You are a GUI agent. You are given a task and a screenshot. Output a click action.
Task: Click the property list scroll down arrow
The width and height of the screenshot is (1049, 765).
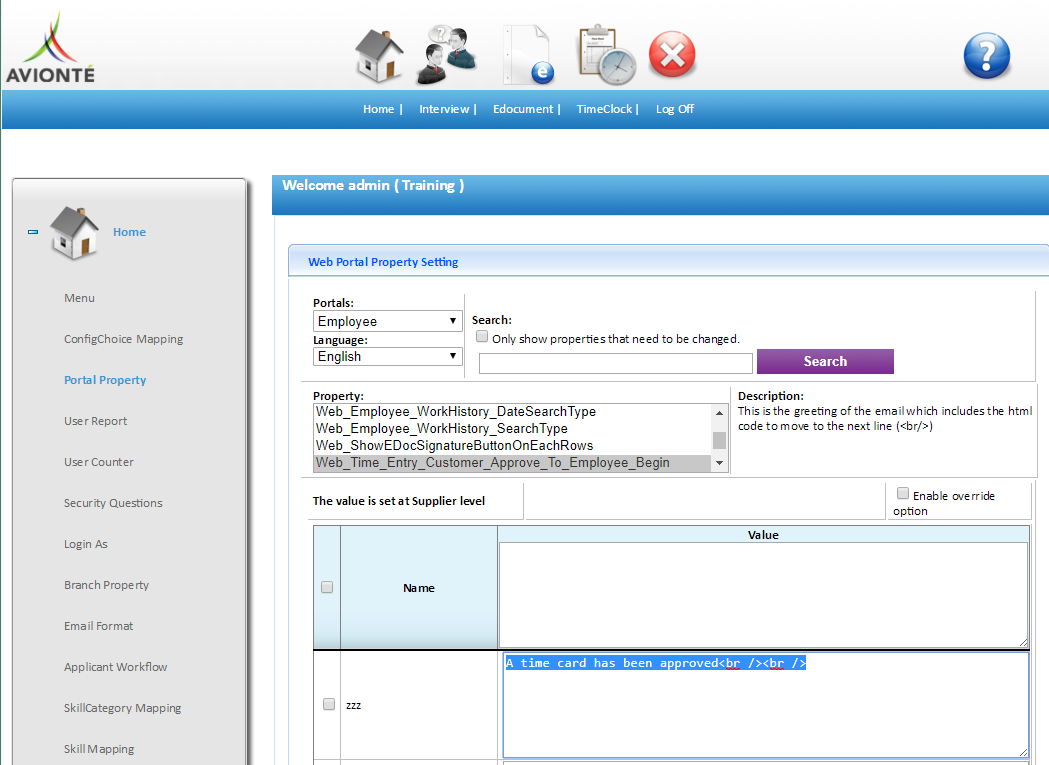tap(719, 463)
